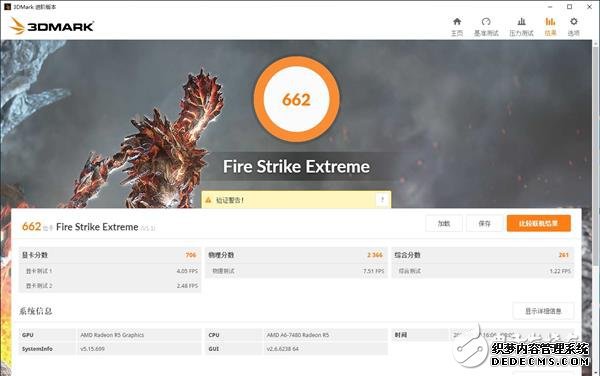Click the validation warning text (验证警告!)
Screen dimensions: 600x376
coord(230,200)
